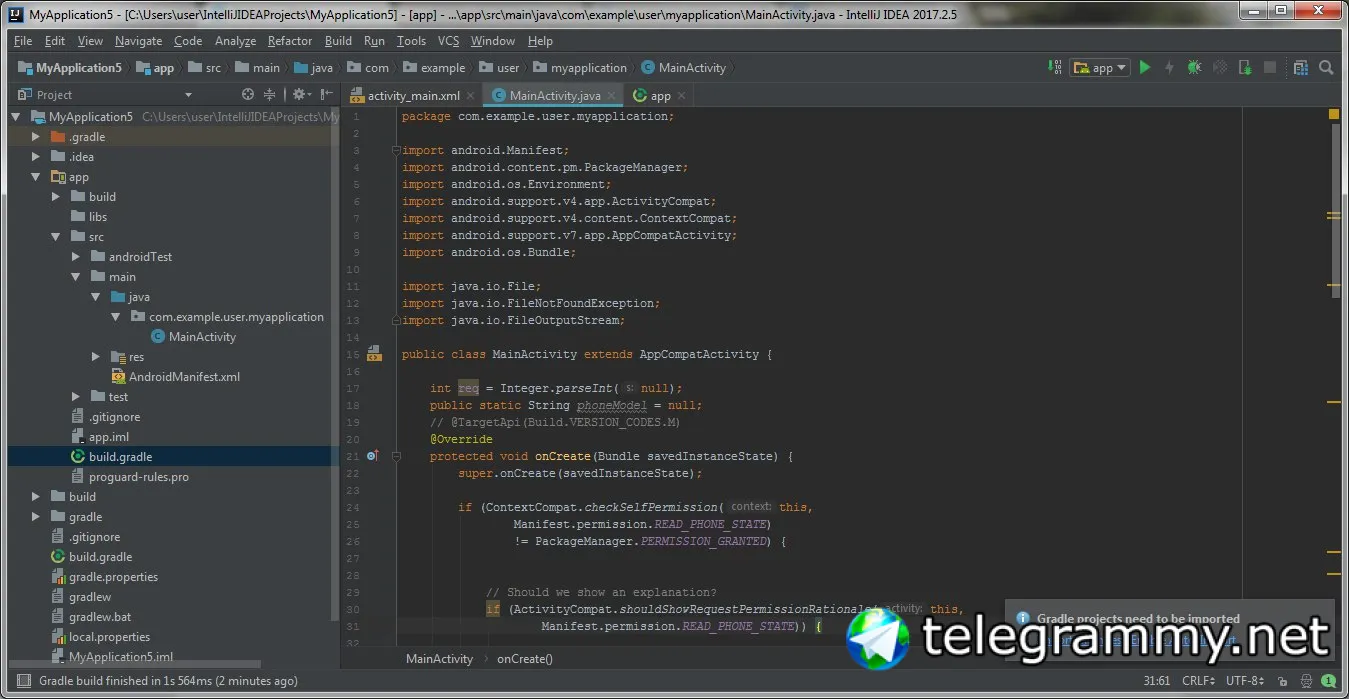This screenshot has height=699, width=1349.
Task: Switch to activity_main.xml tab
Action: pyautogui.click(x=413, y=96)
